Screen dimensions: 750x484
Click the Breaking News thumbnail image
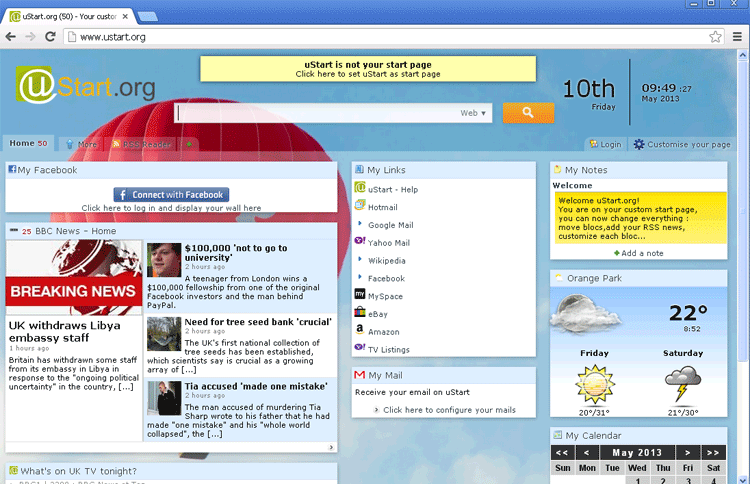click(x=74, y=277)
